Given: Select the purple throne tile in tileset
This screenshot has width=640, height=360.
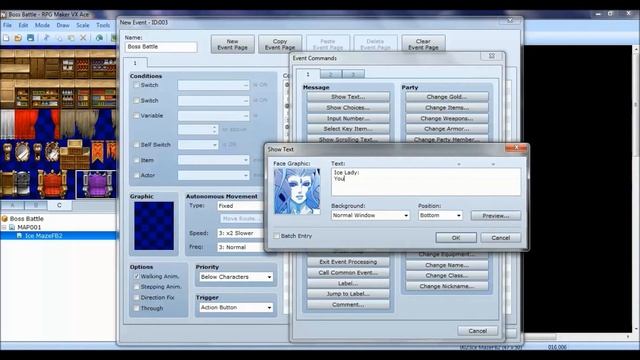Looking at the screenshot, I should 96,184.
